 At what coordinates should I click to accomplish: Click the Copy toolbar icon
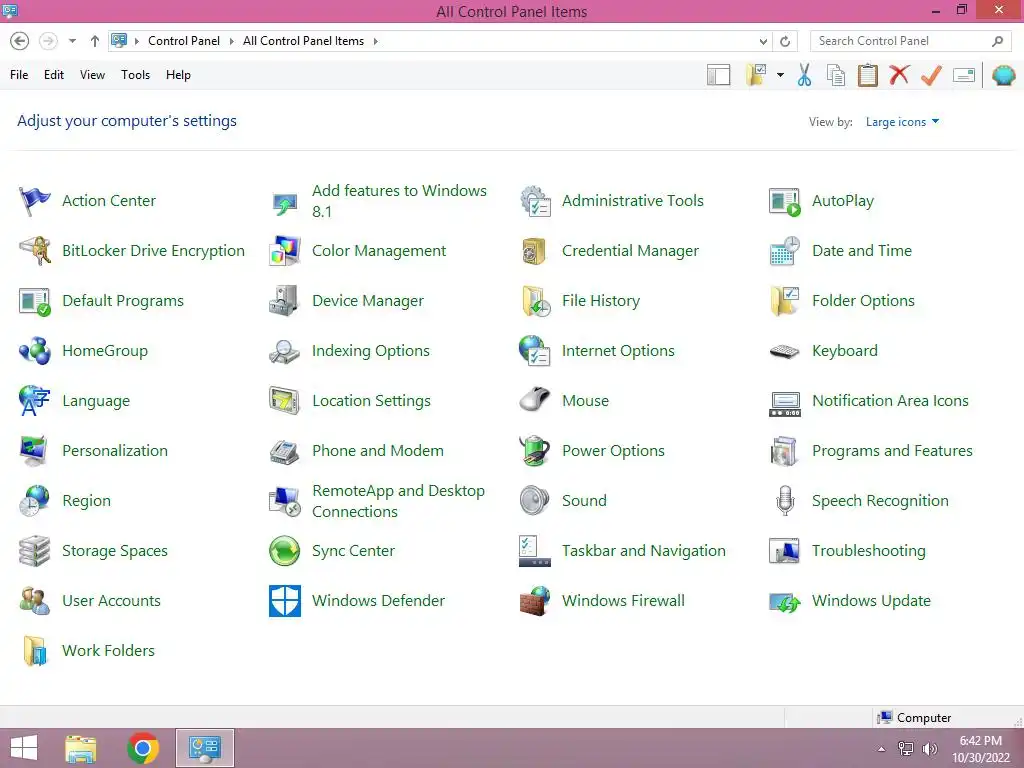836,75
